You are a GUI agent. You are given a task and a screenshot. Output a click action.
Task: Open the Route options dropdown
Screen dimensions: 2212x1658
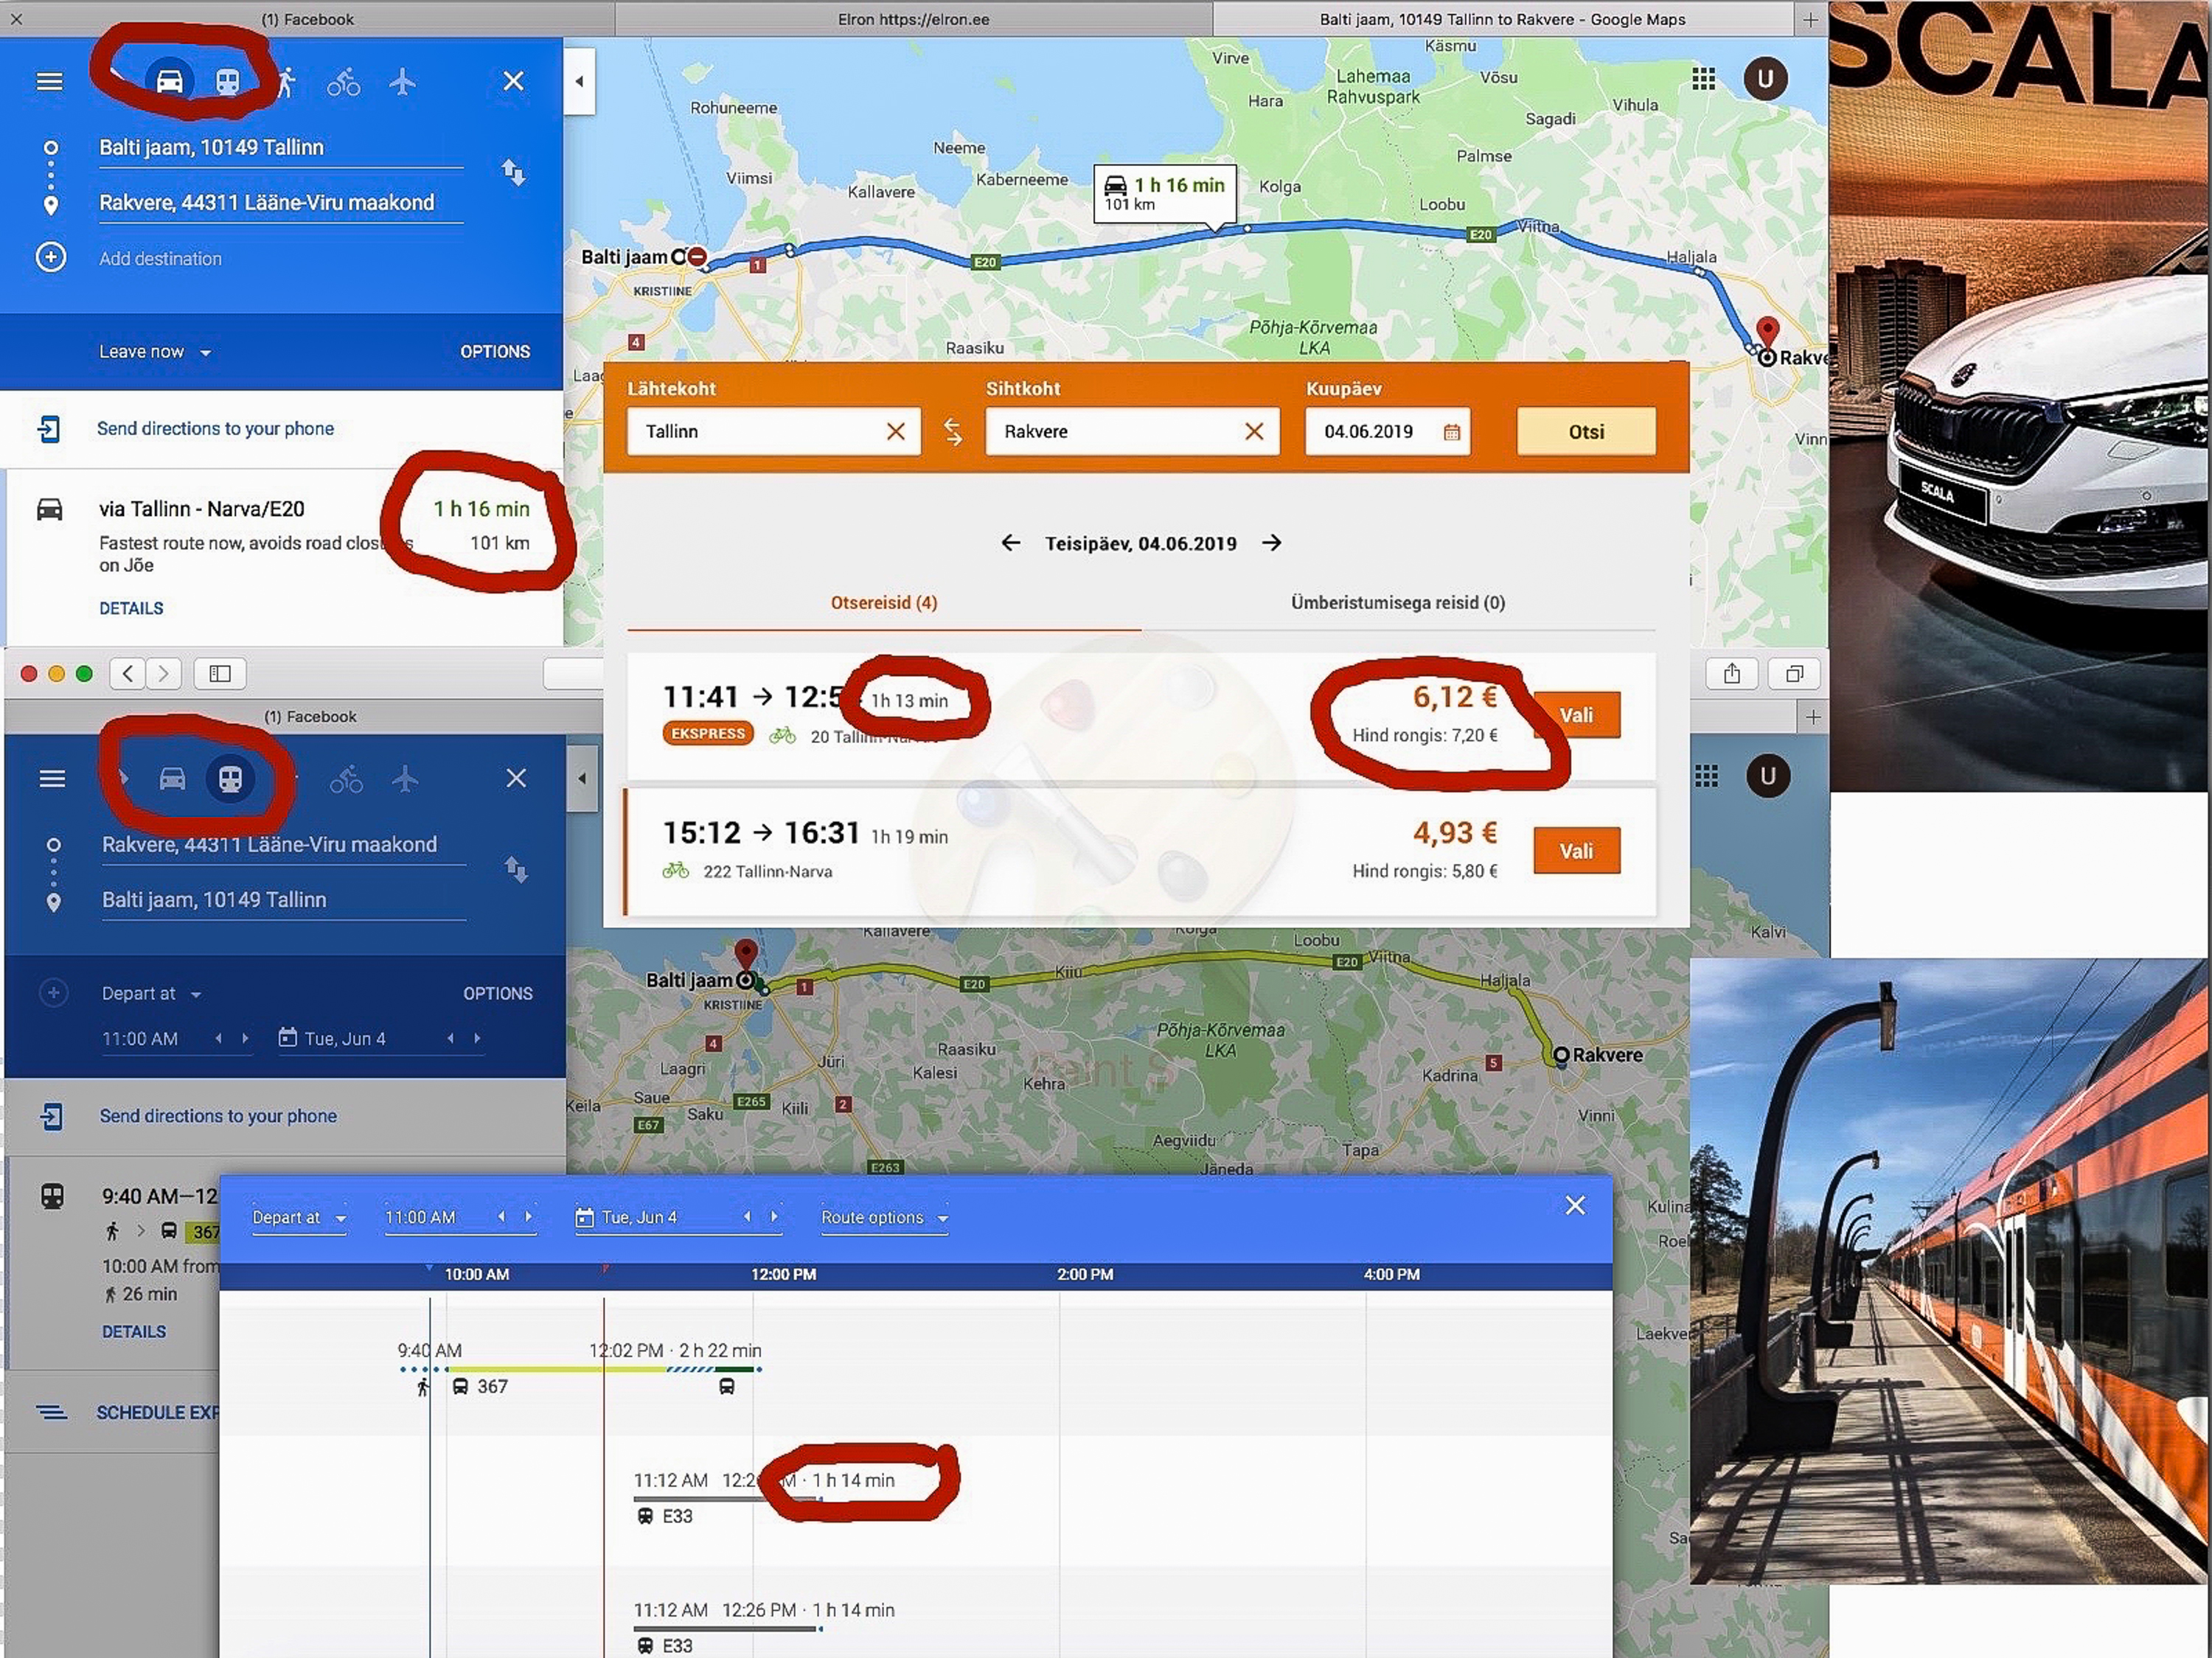pos(885,1218)
